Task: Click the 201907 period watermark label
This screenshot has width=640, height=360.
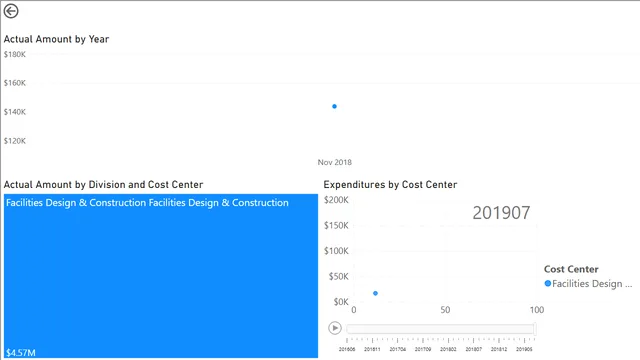Action: tap(501, 213)
